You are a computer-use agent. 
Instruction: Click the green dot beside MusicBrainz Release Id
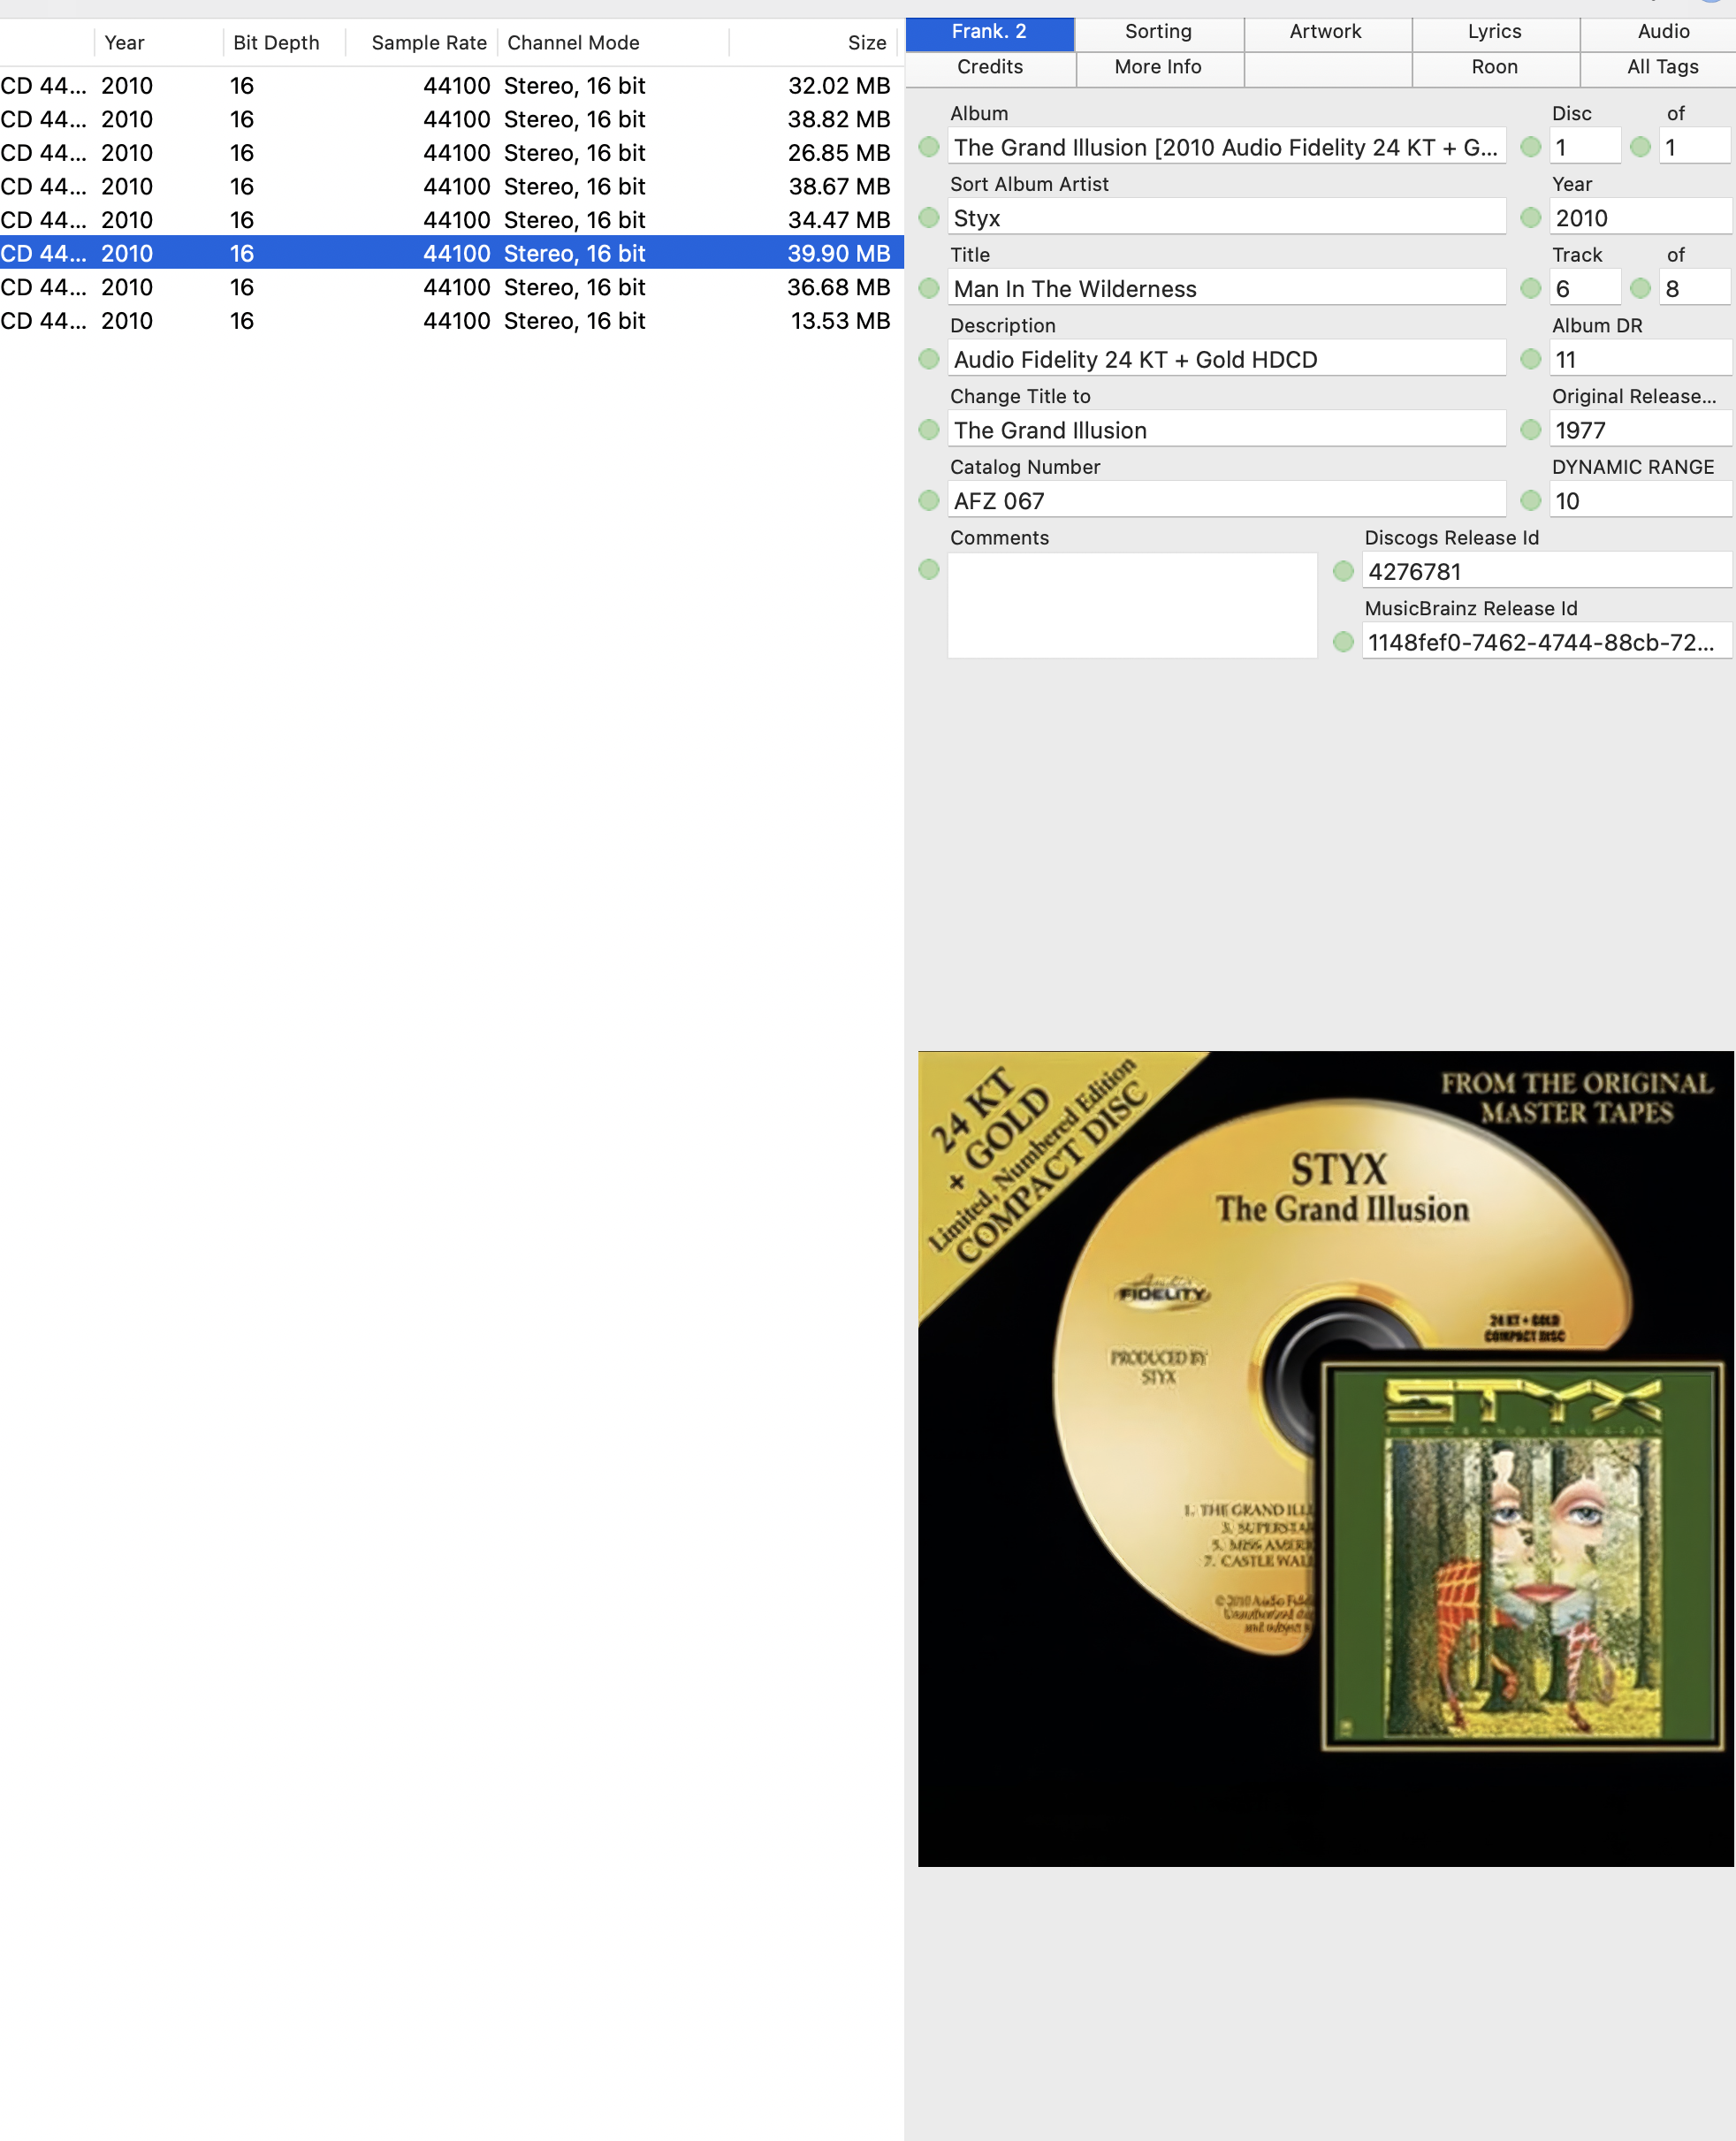(x=1343, y=641)
